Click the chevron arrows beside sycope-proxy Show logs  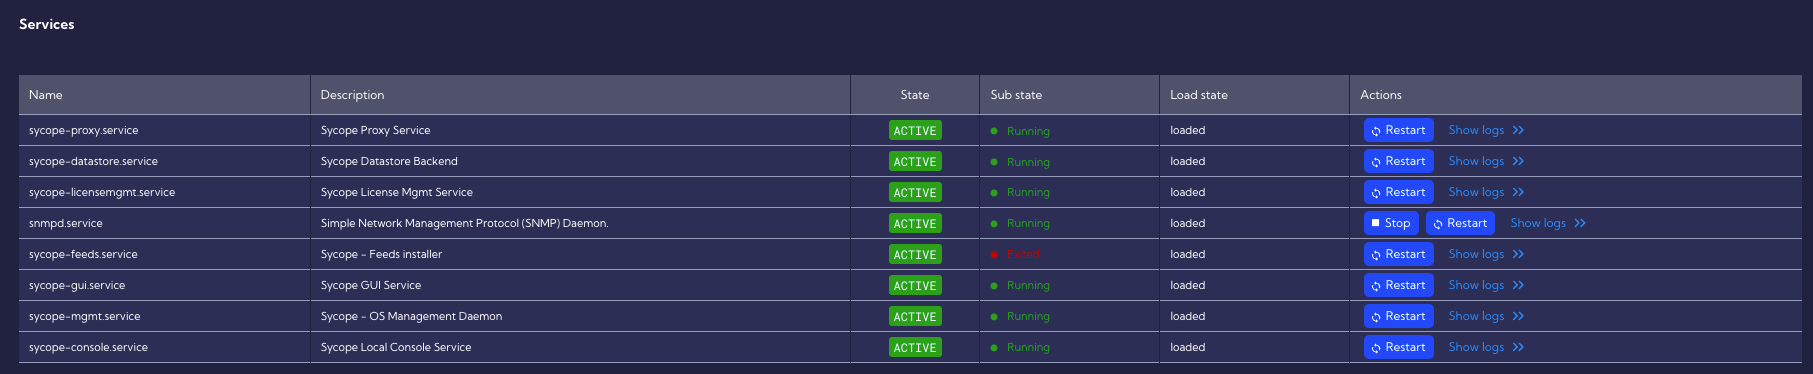click(1518, 130)
